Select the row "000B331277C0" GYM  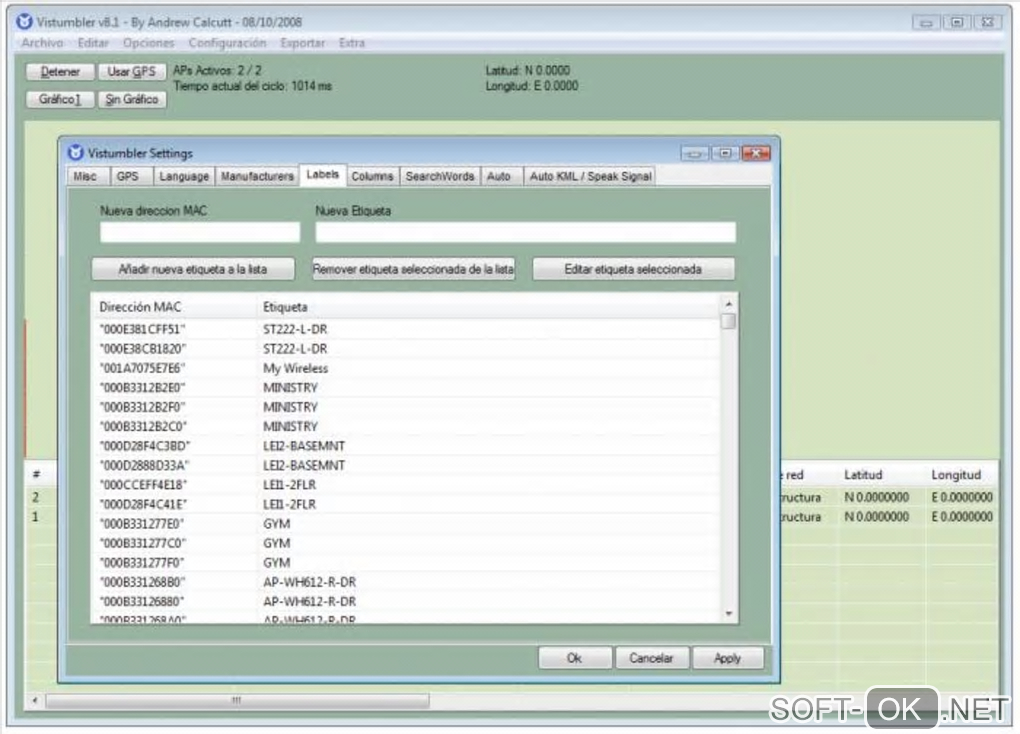(406, 543)
